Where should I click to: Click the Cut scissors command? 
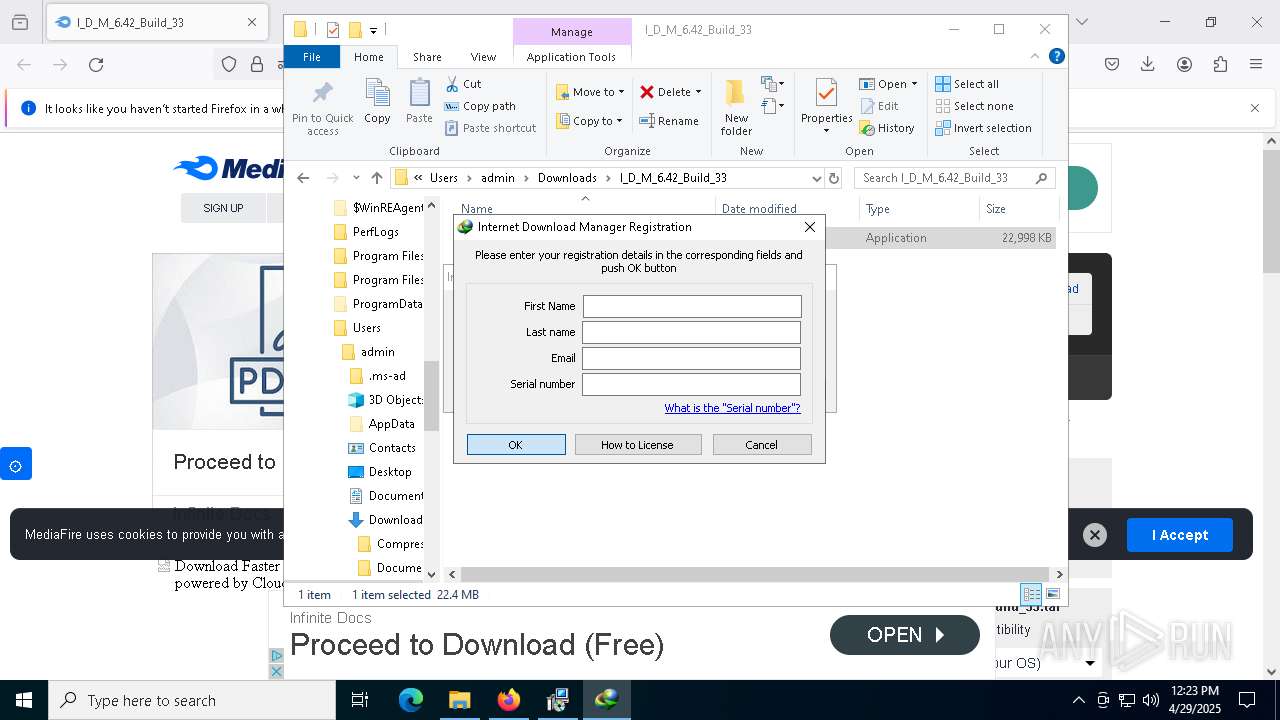tap(463, 84)
